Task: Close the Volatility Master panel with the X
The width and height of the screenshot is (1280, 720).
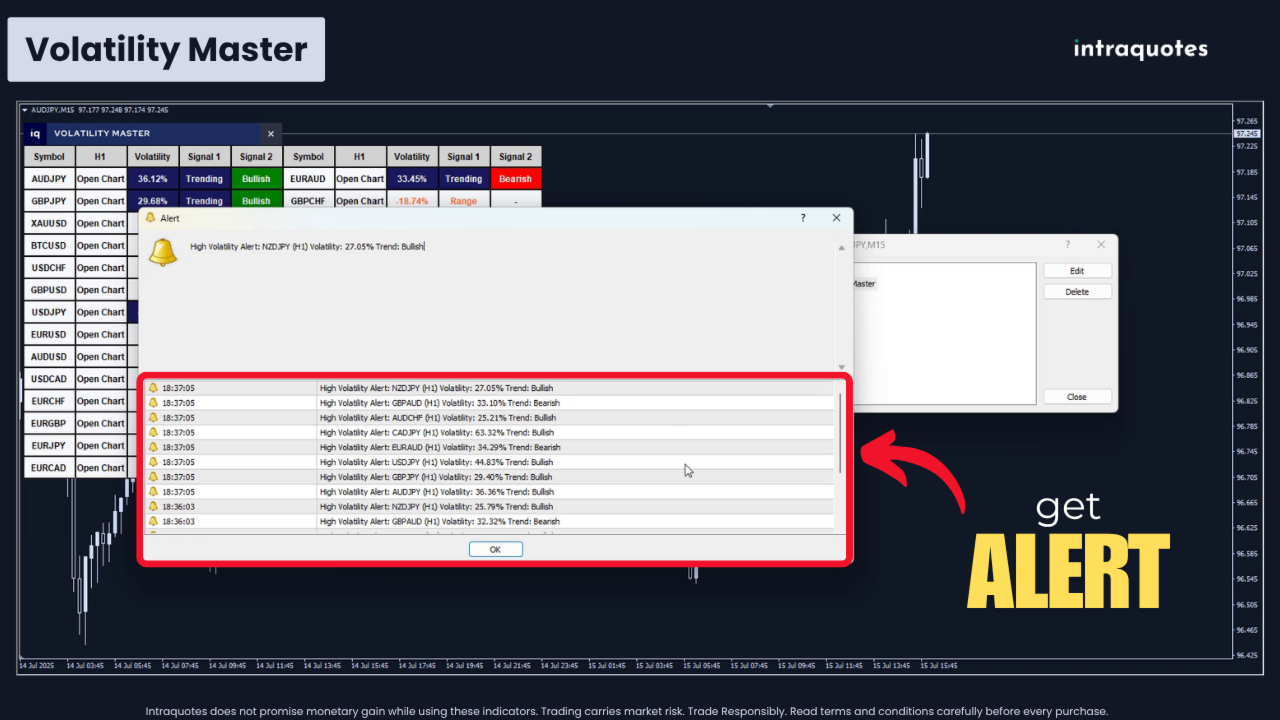Action: (270, 133)
